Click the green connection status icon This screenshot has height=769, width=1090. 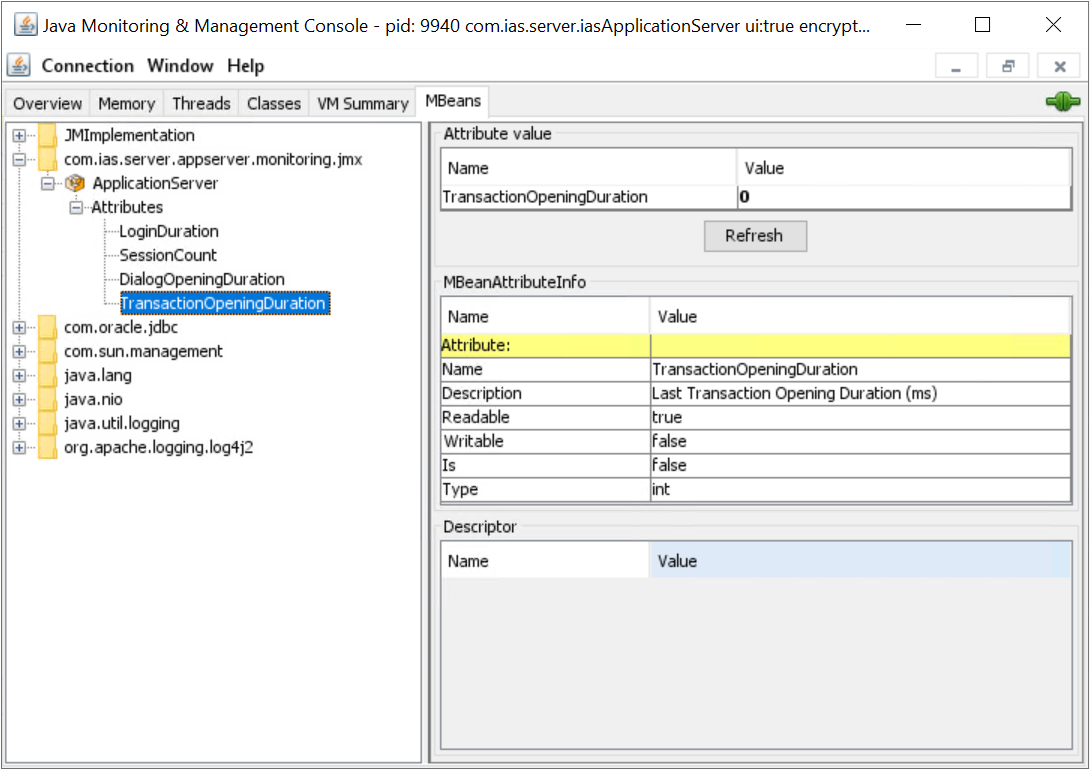click(1063, 102)
